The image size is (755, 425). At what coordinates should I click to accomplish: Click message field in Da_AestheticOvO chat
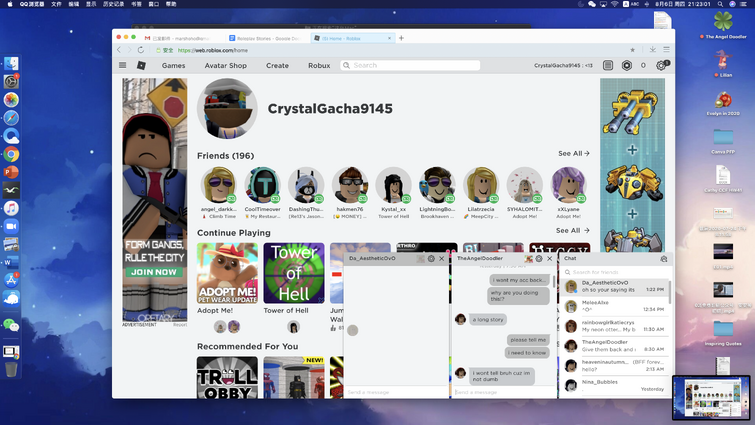(x=396, y=392)
